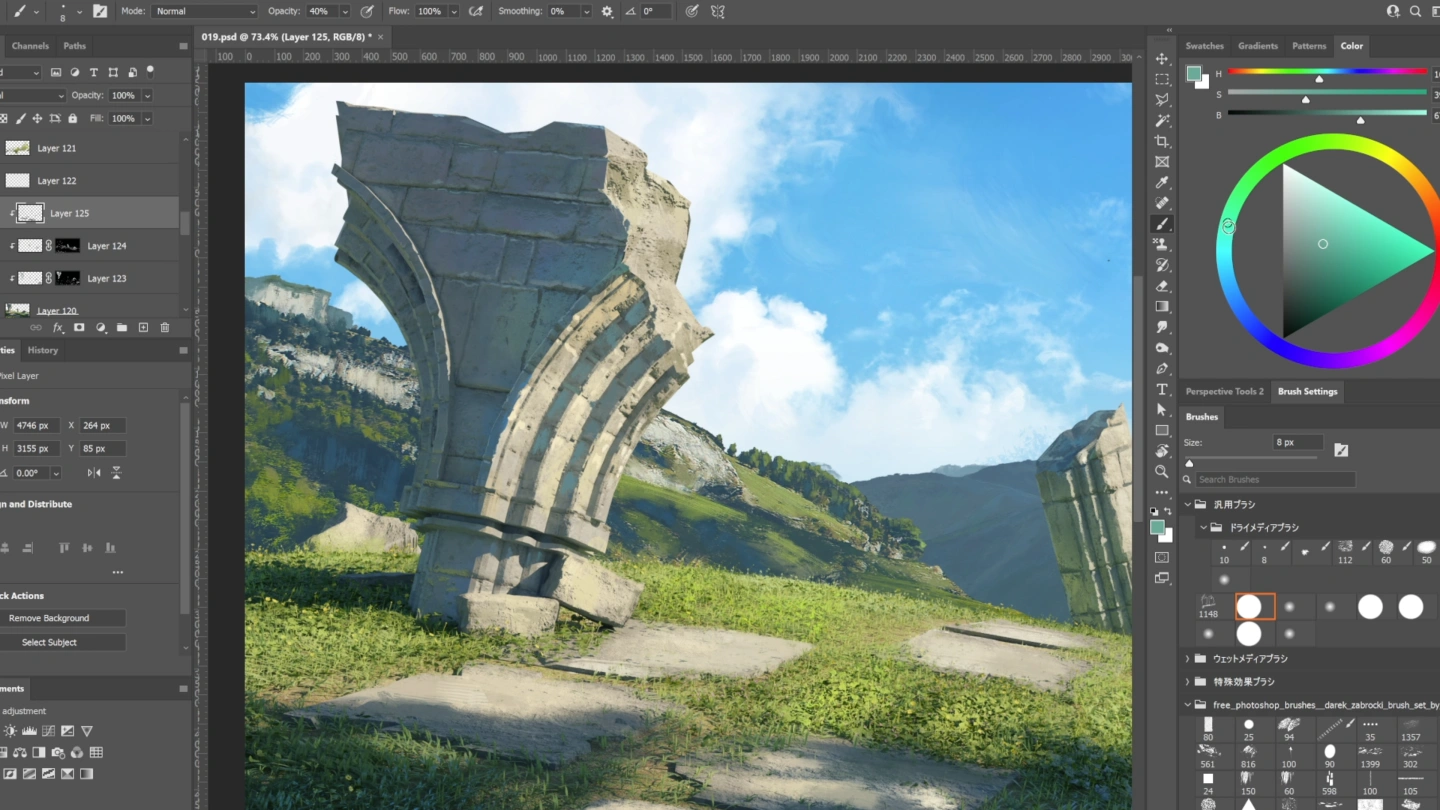Select the Crop tool in toolbar
The width and height of the screenshot is (1440, 810).
click(1162, 141)
